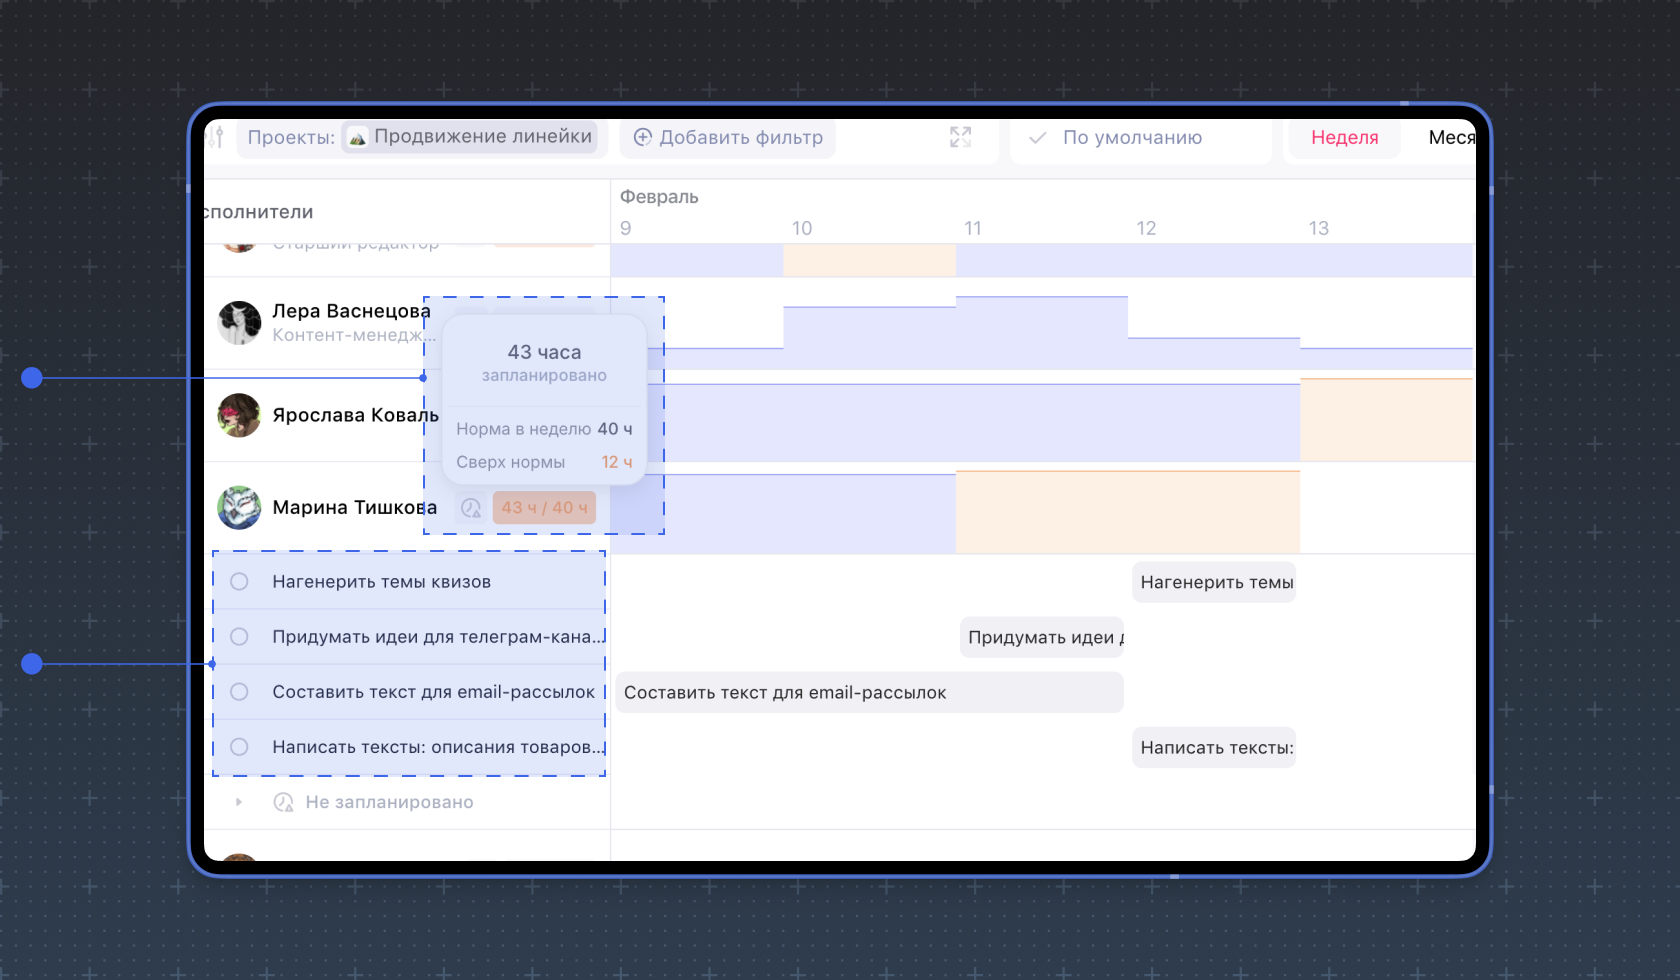1680x980 pixels.
Task: Click the plus icon in Добавить фильтр
Action: click(643, 137)
